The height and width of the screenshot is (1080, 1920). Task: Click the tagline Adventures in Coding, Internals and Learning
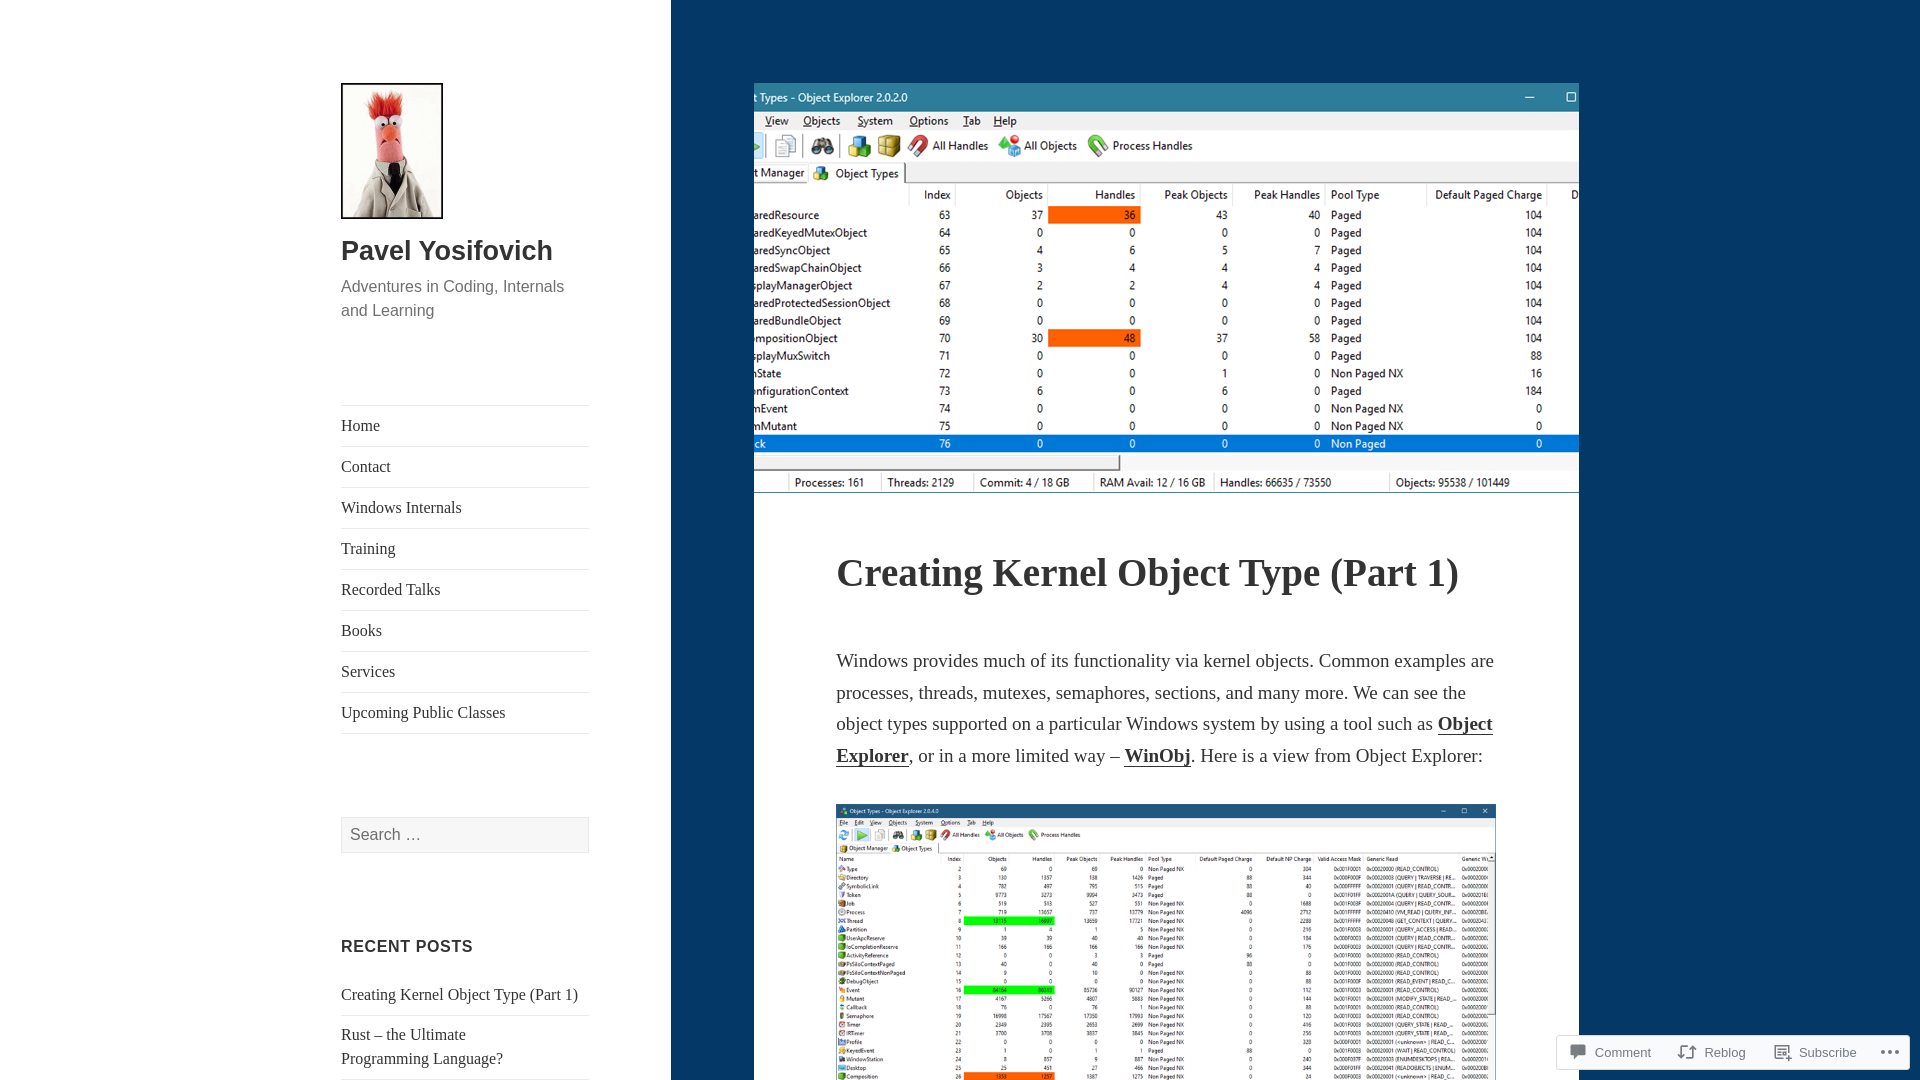pos(452,299)
